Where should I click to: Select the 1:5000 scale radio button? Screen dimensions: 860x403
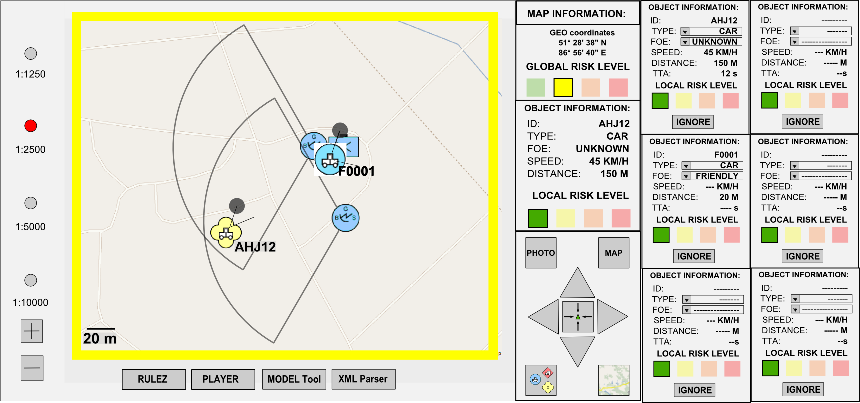(x=31, y=203)
